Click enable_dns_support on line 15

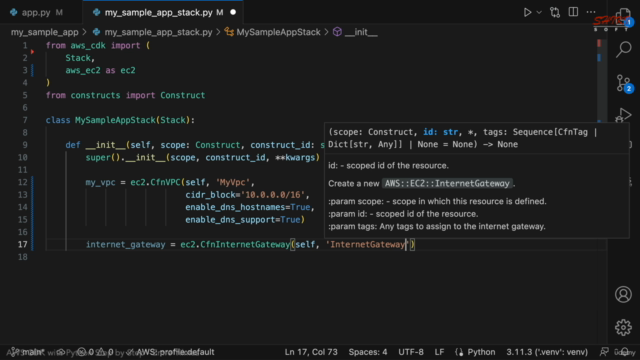[230, 220]
